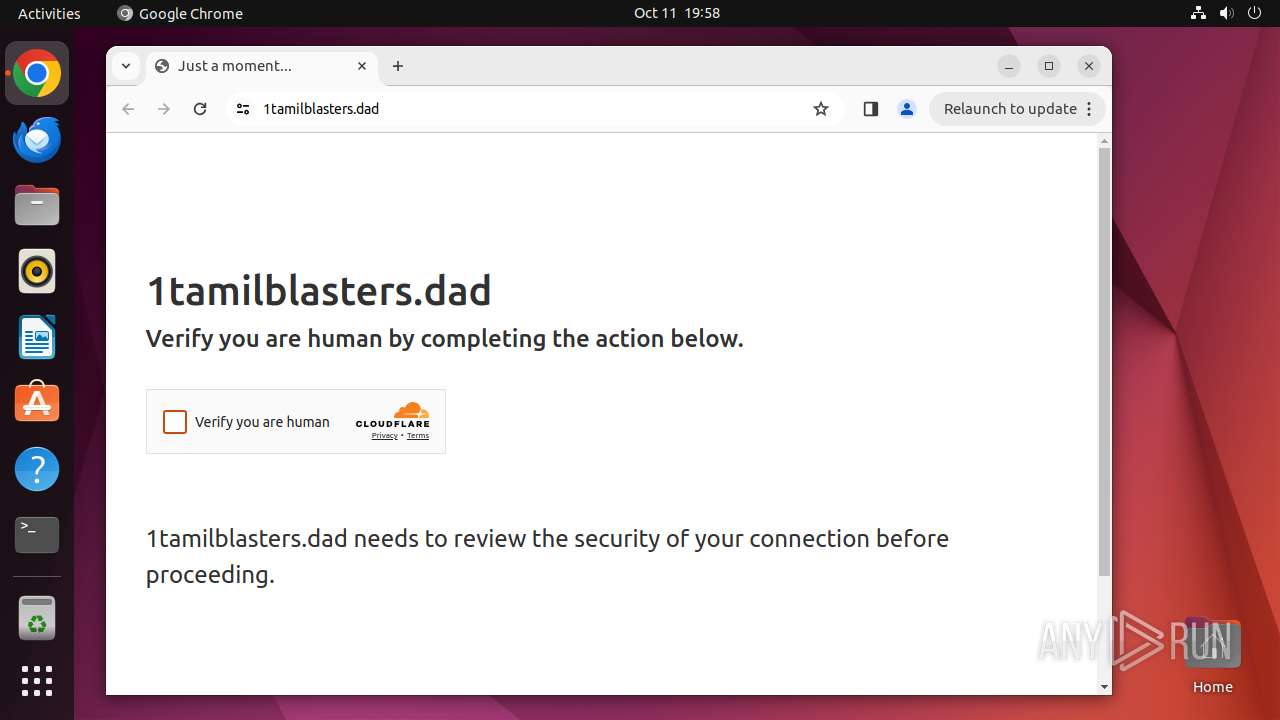This screenshot has height=720, width=1280.
Task: Open the Cloudflare Terms link
Action: [x=418, y=436]
